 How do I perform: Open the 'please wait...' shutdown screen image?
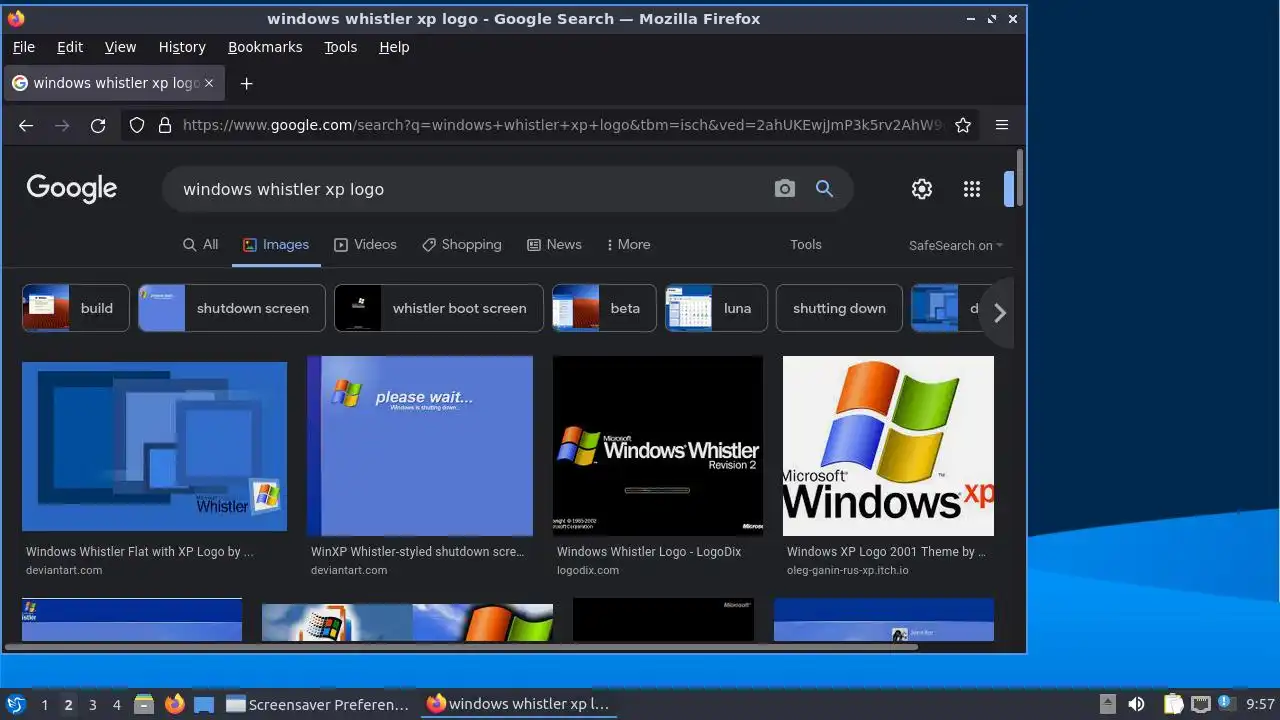pyautogui.click(x=420, y=446)
